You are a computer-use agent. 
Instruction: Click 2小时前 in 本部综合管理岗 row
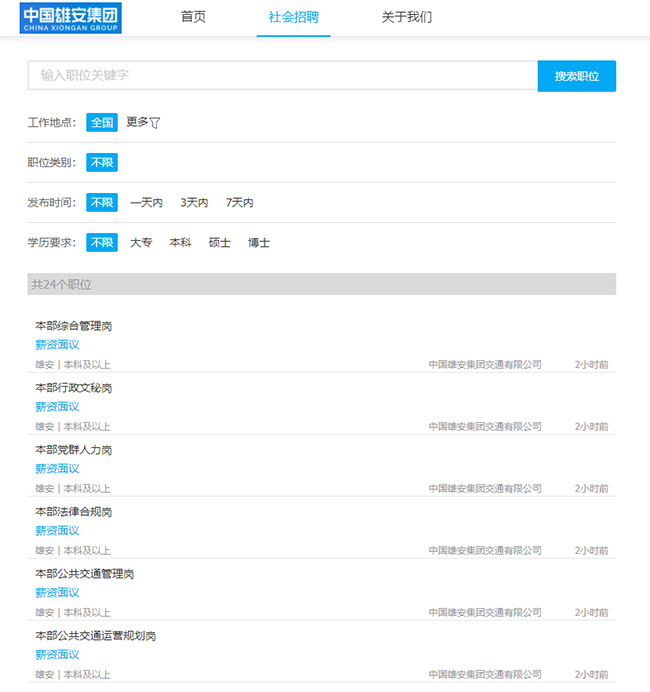pyautogui.click(x=591, y=365)
